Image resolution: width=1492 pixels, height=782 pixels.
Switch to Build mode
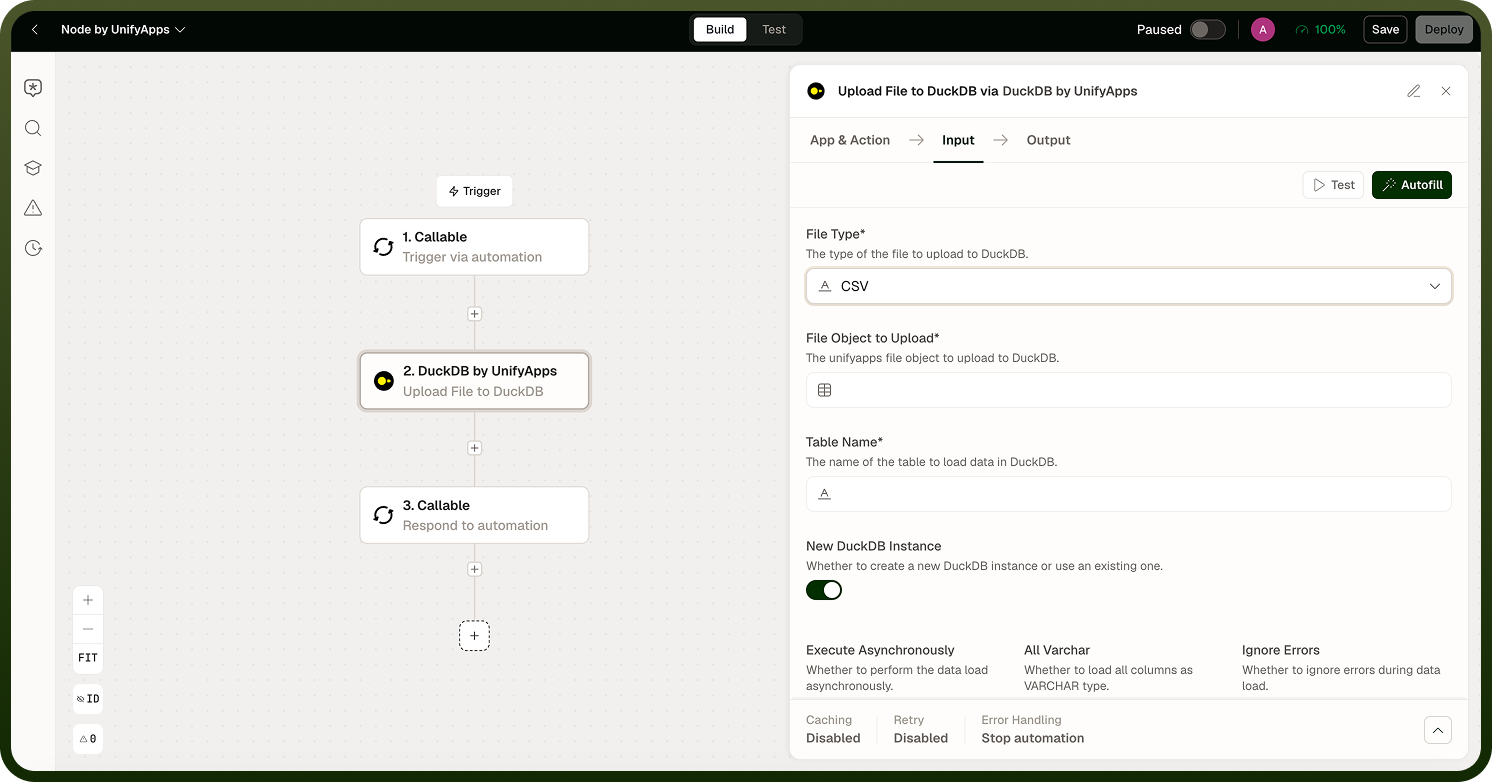click(x=720, y=30)
